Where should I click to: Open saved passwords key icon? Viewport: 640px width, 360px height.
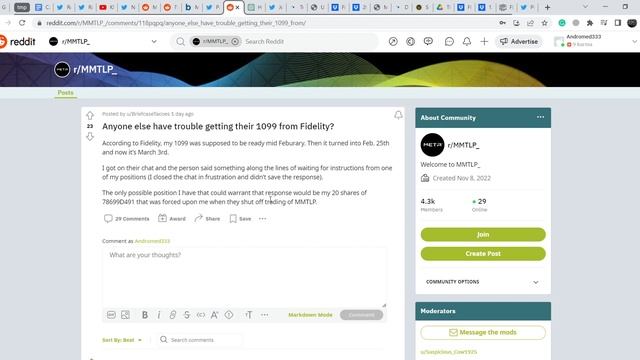(x=502, y=23)
